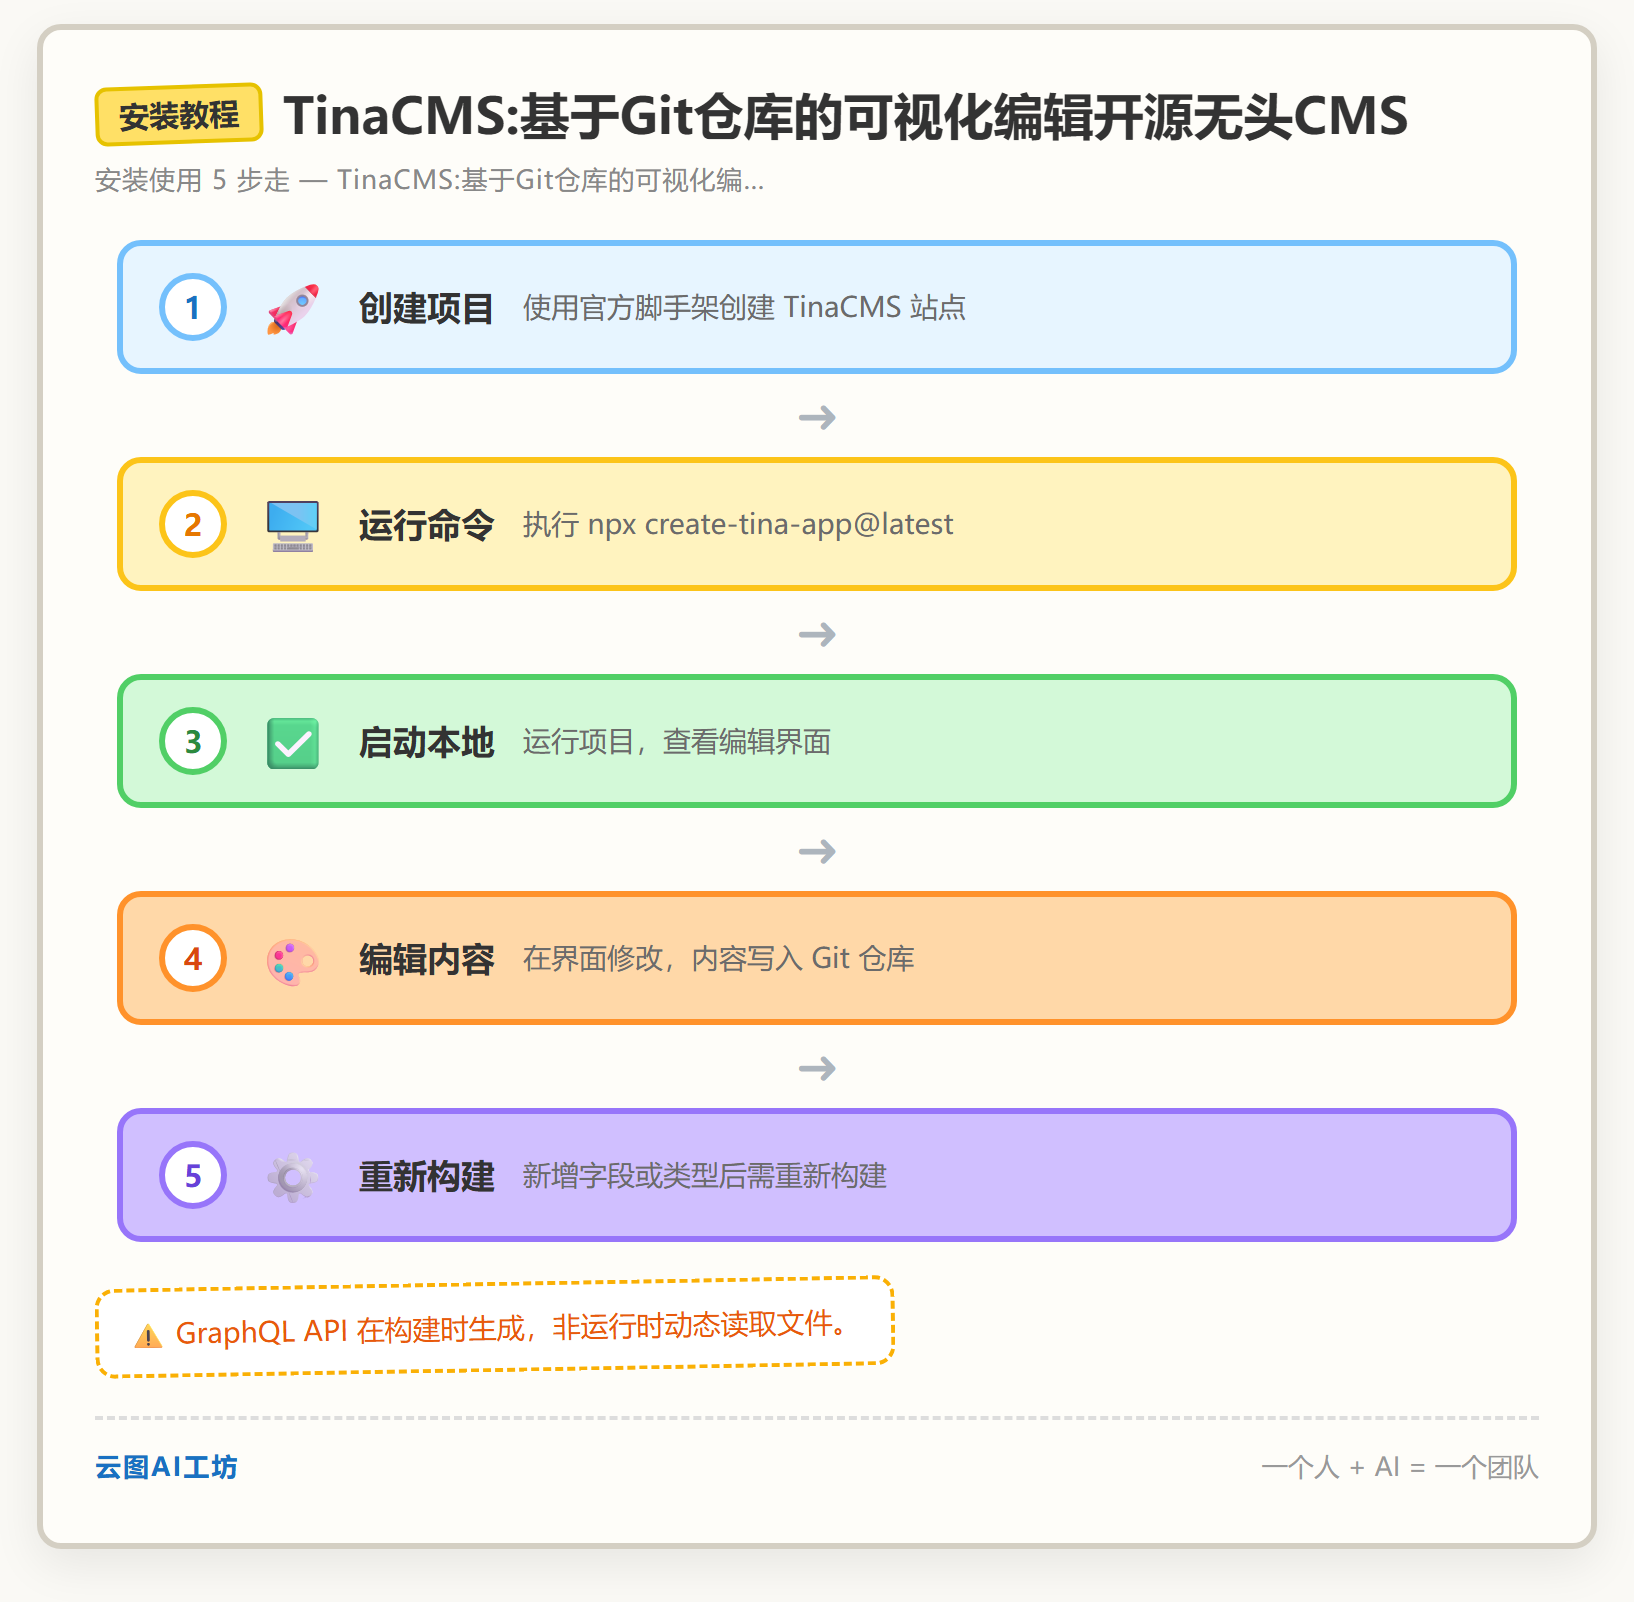This screenshot has width=1634, height=1602.
Task: Click the 云图AI工坊 brand label
Action: (166, 1467)
